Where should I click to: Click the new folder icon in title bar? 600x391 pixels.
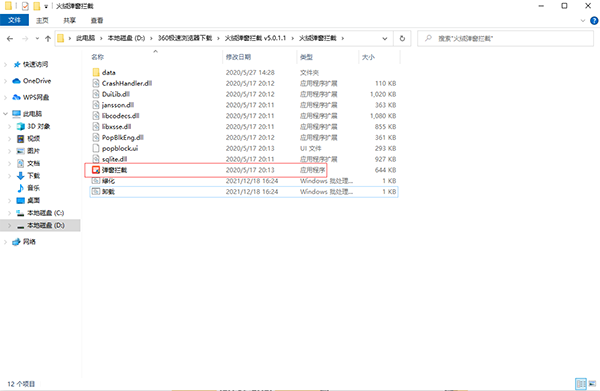[x=37, y=6]
